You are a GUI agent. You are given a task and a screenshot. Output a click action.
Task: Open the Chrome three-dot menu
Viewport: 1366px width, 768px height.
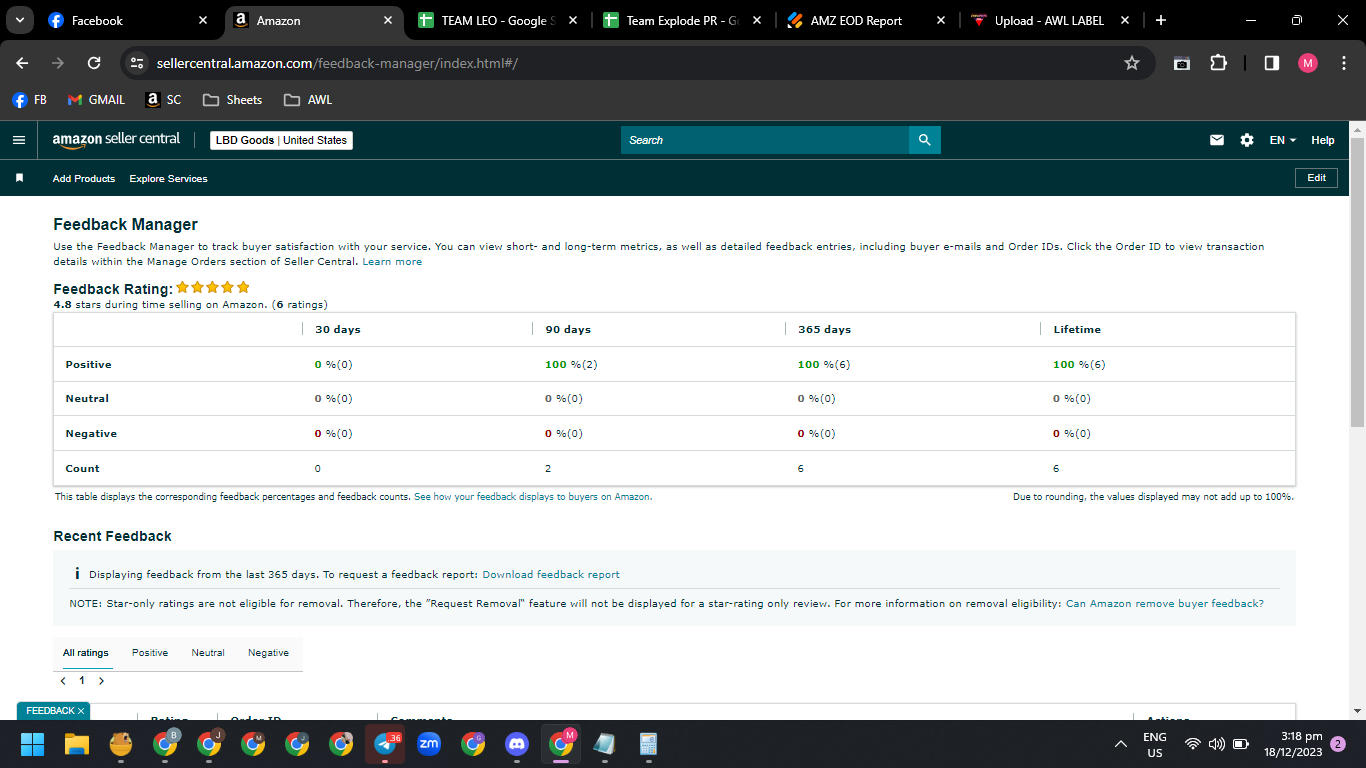coord(1343,63)
